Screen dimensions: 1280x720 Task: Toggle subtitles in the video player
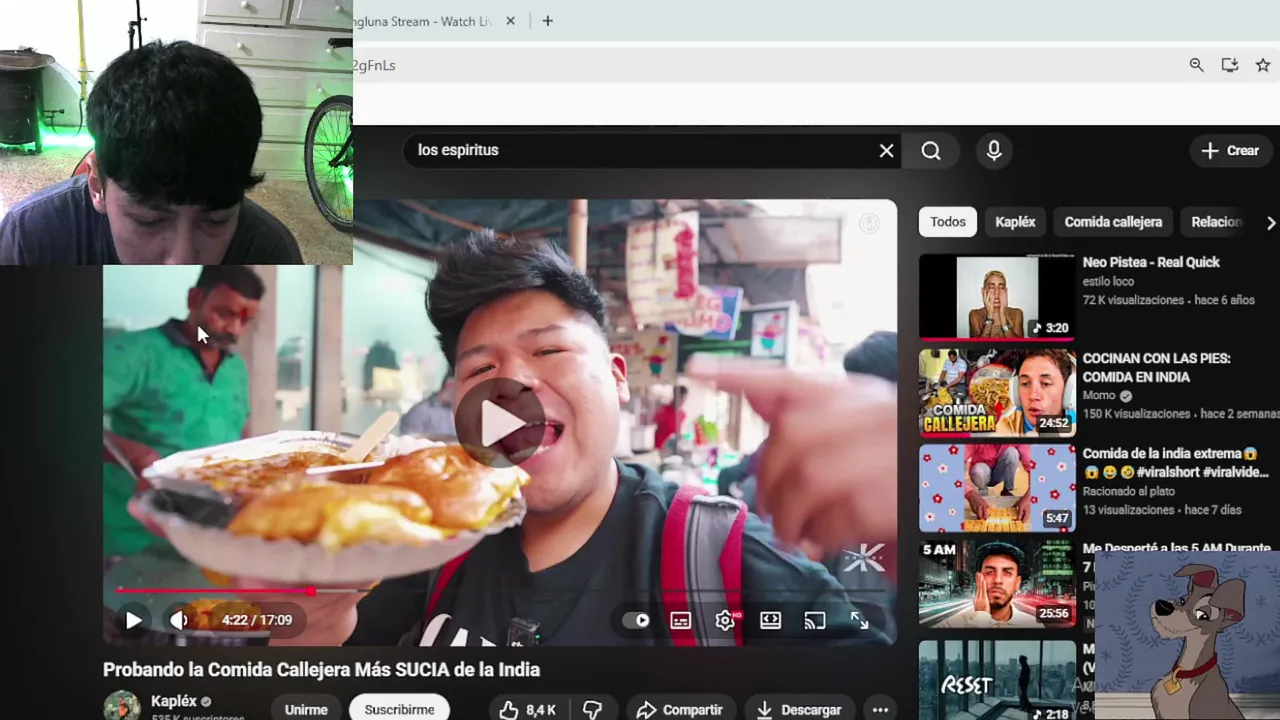point(681,620)
